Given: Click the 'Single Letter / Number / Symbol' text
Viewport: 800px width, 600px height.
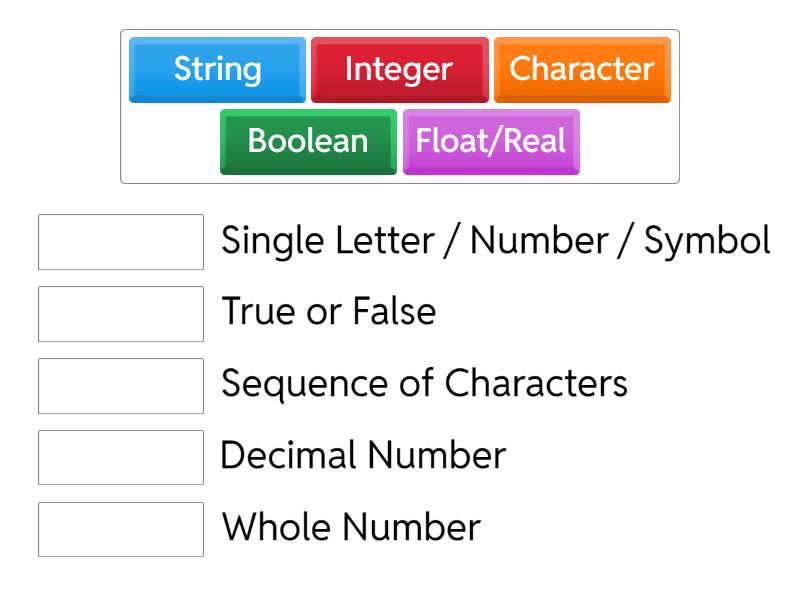Looking at the screenshot, I should pos(495,241).
